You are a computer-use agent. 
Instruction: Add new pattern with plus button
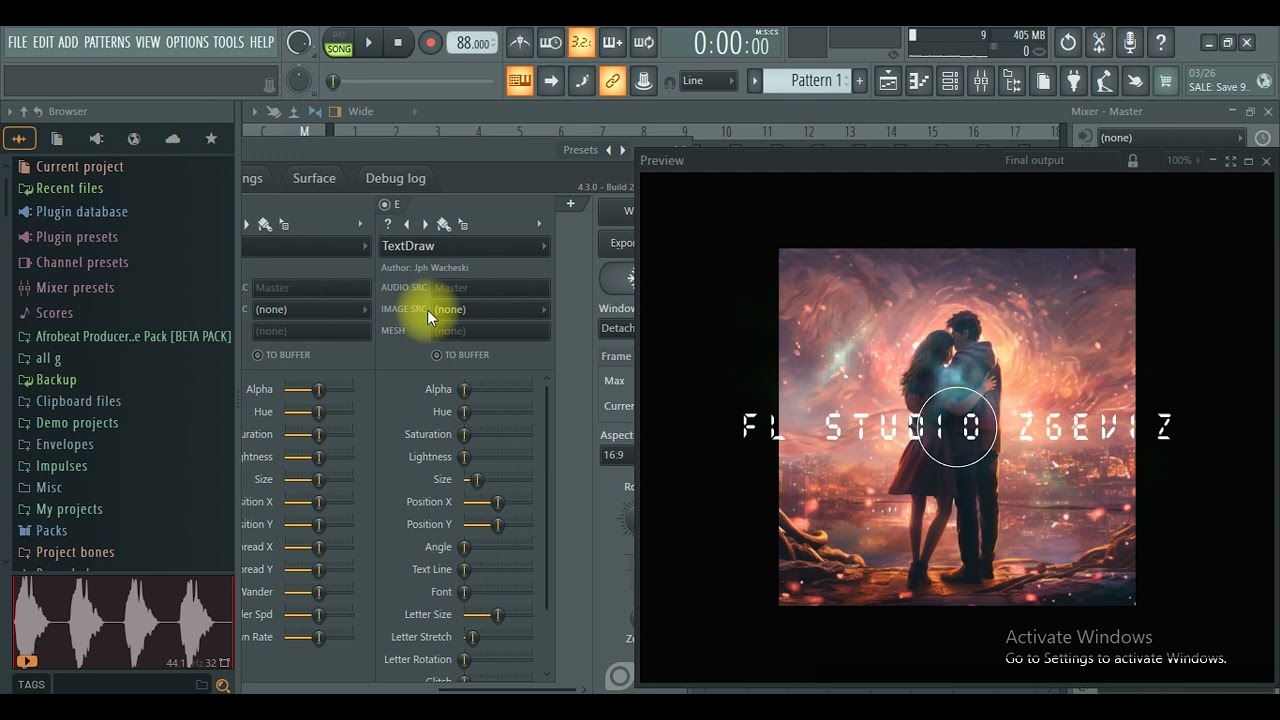pyautogui.click(x=859, y=81)
